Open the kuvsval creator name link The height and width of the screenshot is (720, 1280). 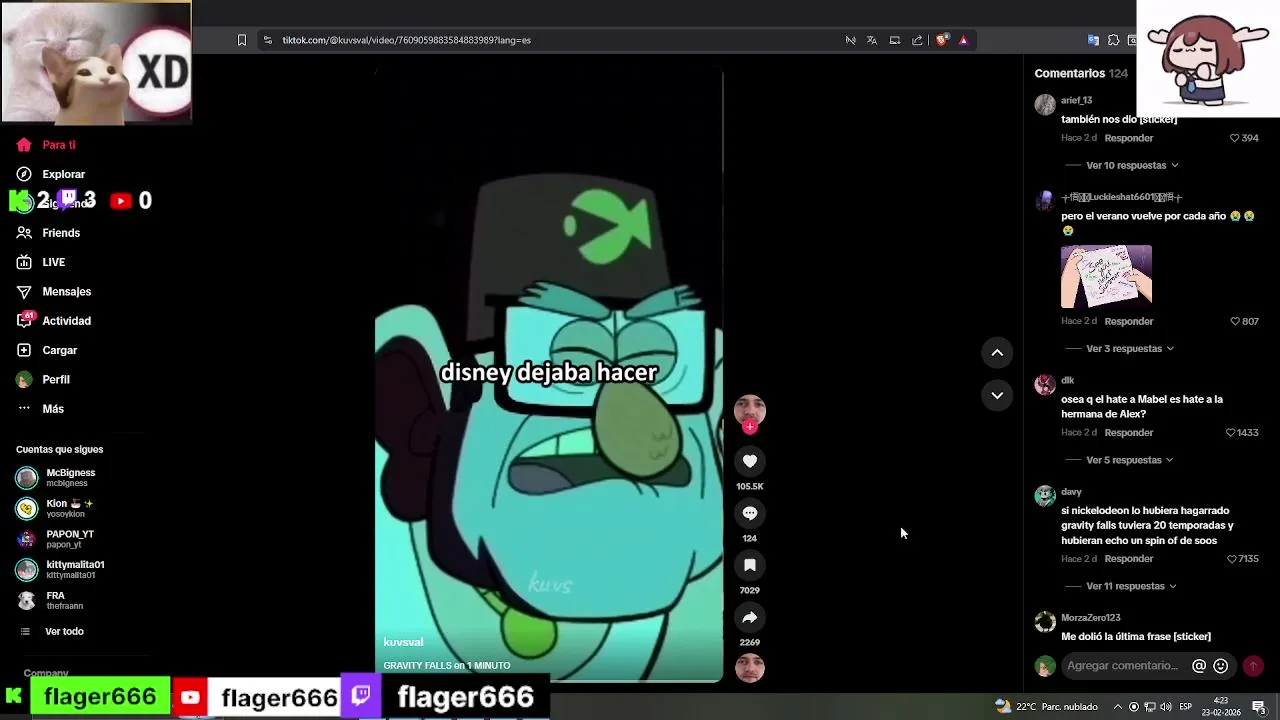click(x=403, y=642)
